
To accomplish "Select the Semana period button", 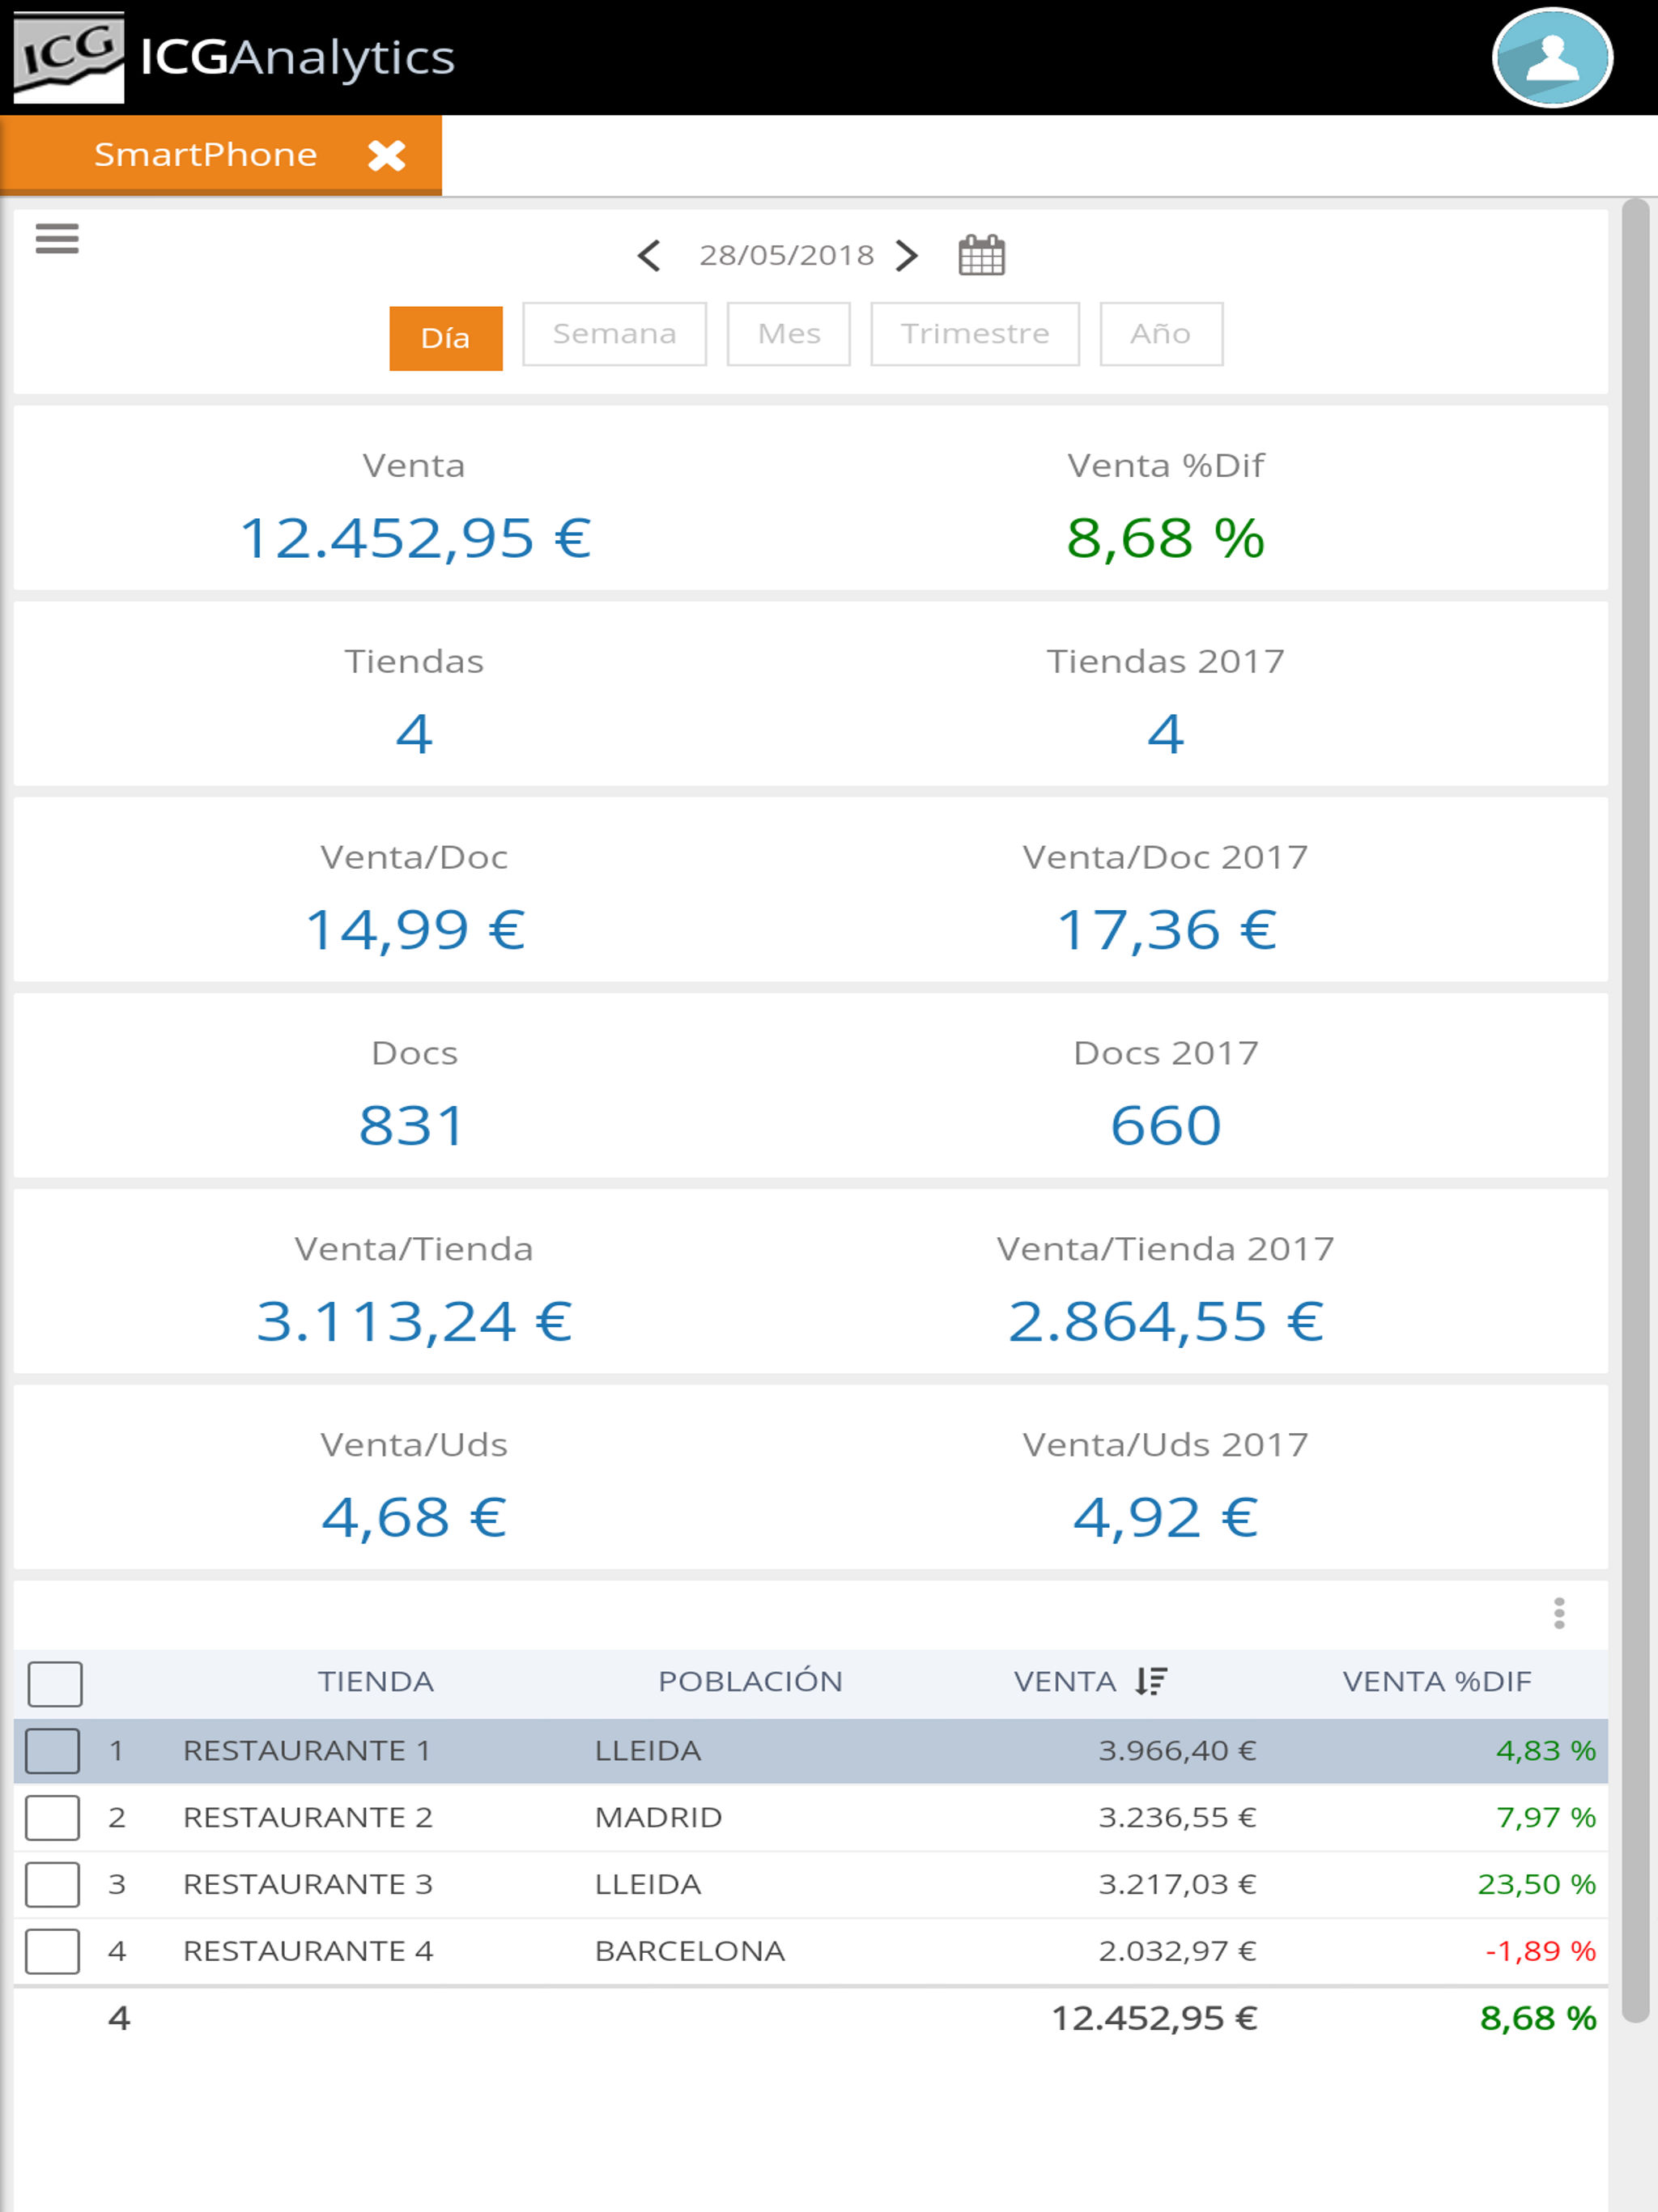I will [614, 334].
